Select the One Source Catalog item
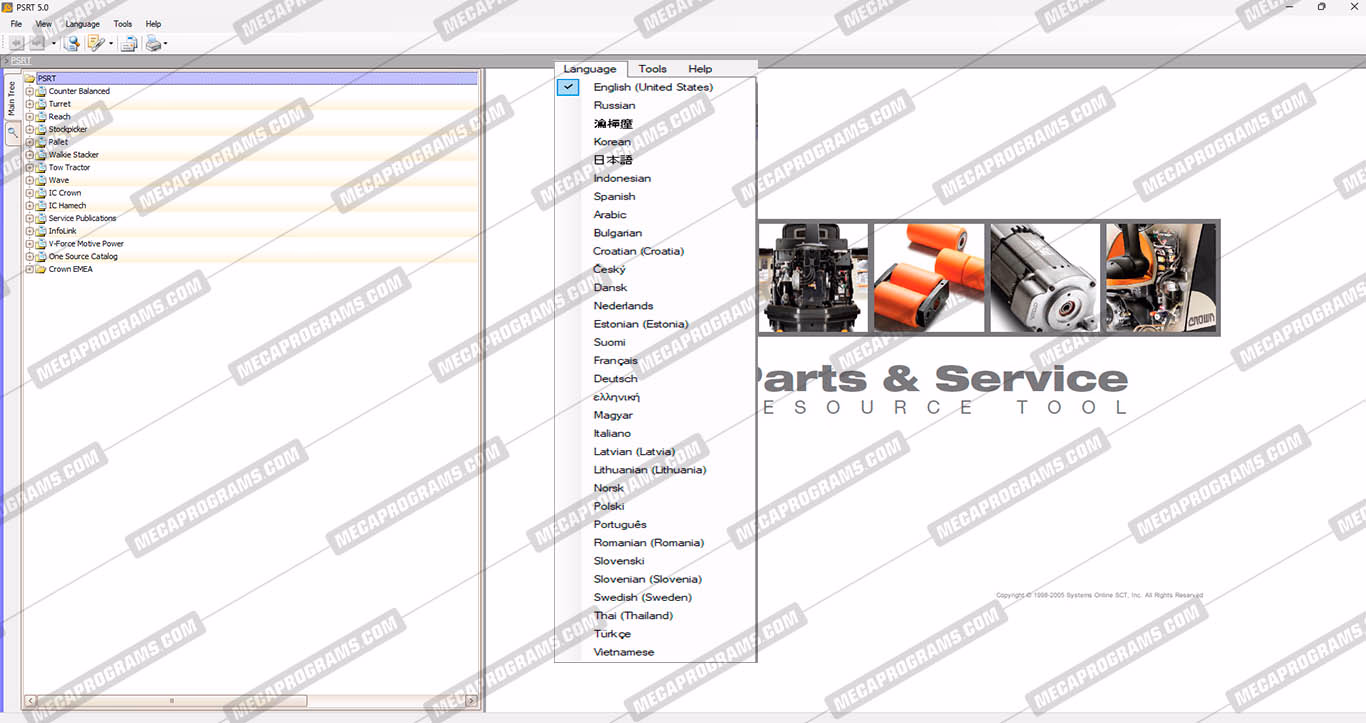 click(83, 257)
